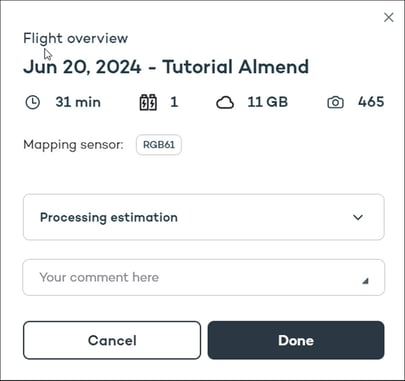Image resolution: width=405 pixels, height=381 pixels.
Task: Click the Tutorial Almend name text
Action: click(x=236, y=67)
